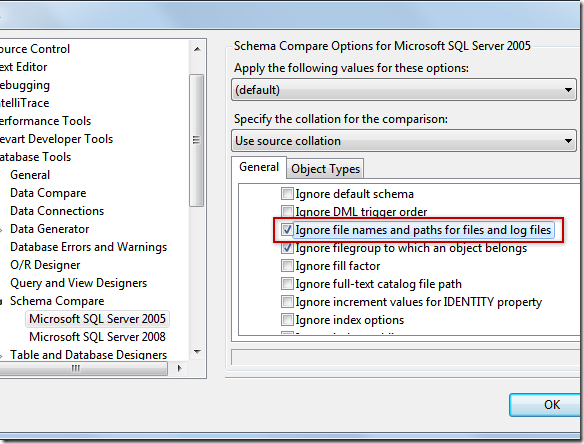
Task: Select the General tab
Action: click(259, 167)
